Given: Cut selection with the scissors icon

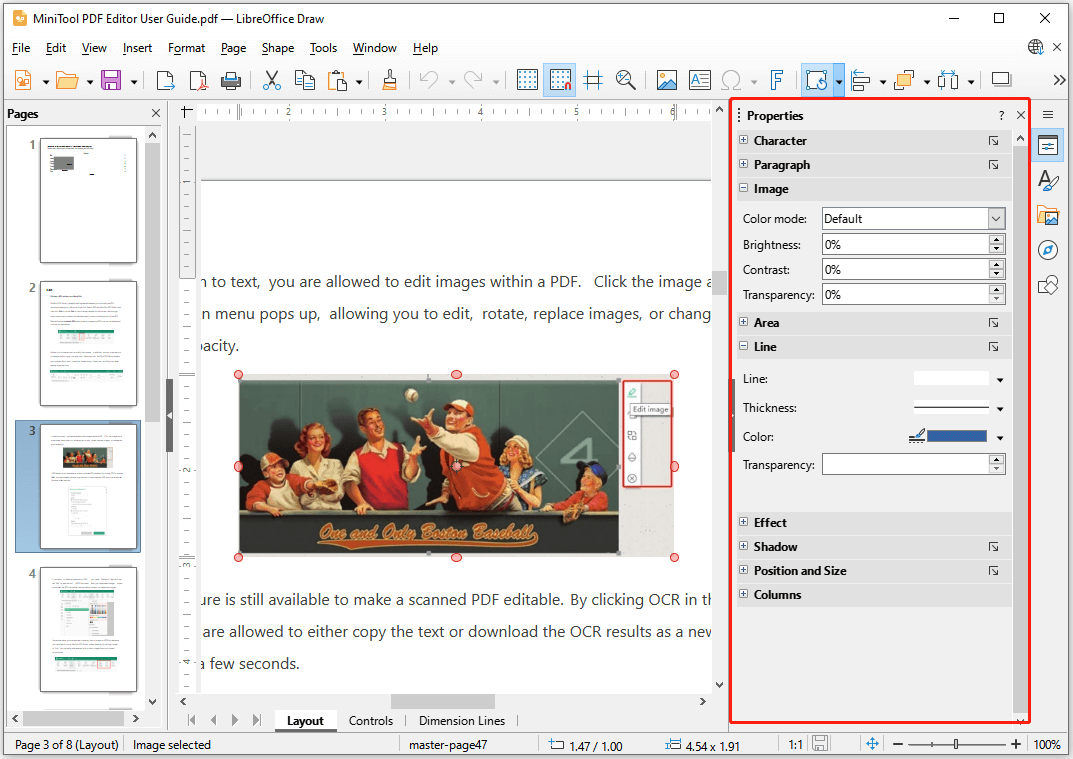Looking at the screenshot, I should pyautogui.click(x=272, y=80).
